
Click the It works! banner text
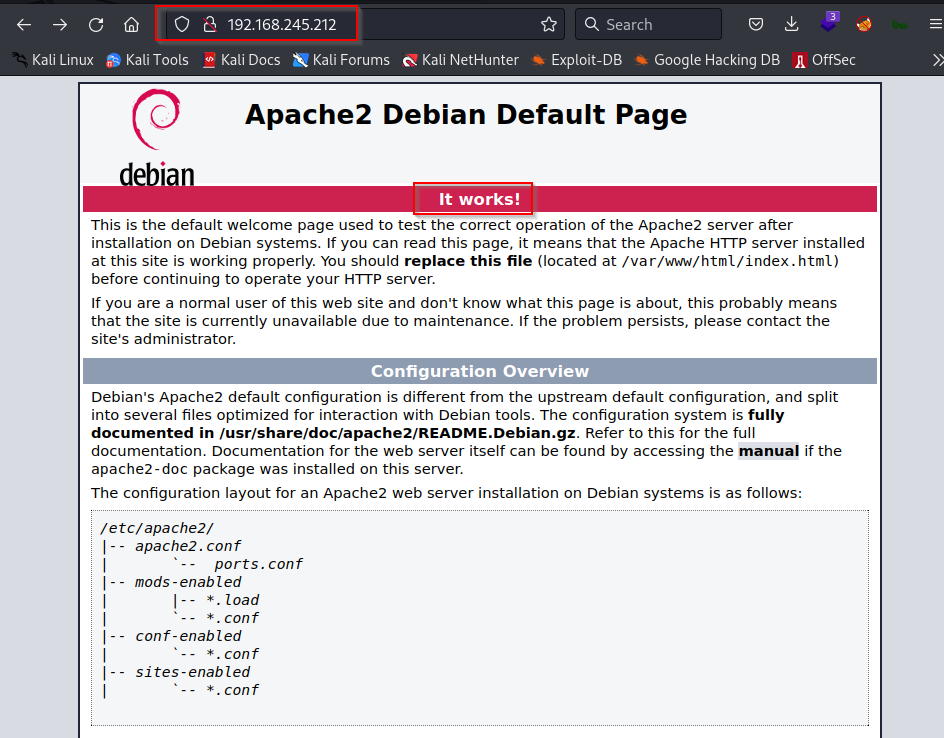[479, 199]
